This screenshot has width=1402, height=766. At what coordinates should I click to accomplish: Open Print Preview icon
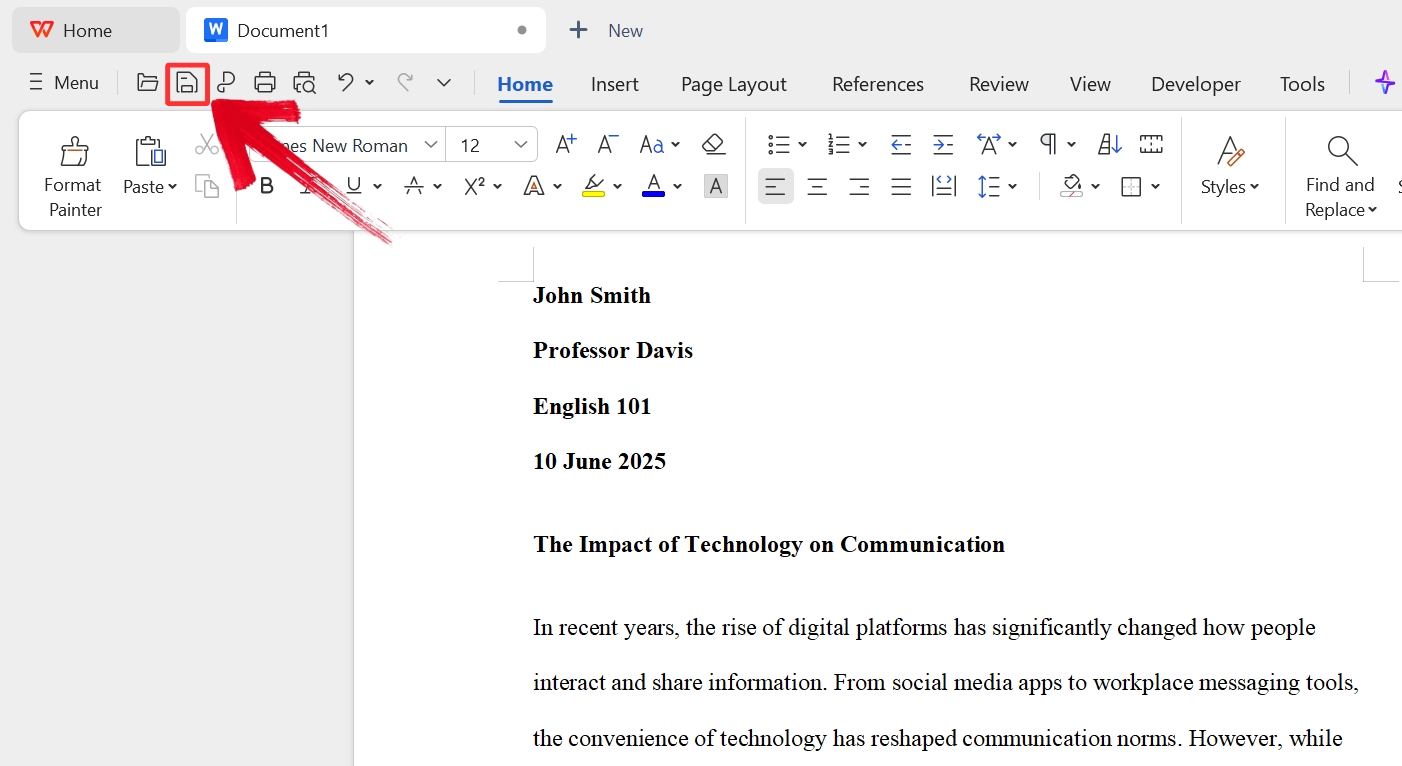(x=305, y=83)
